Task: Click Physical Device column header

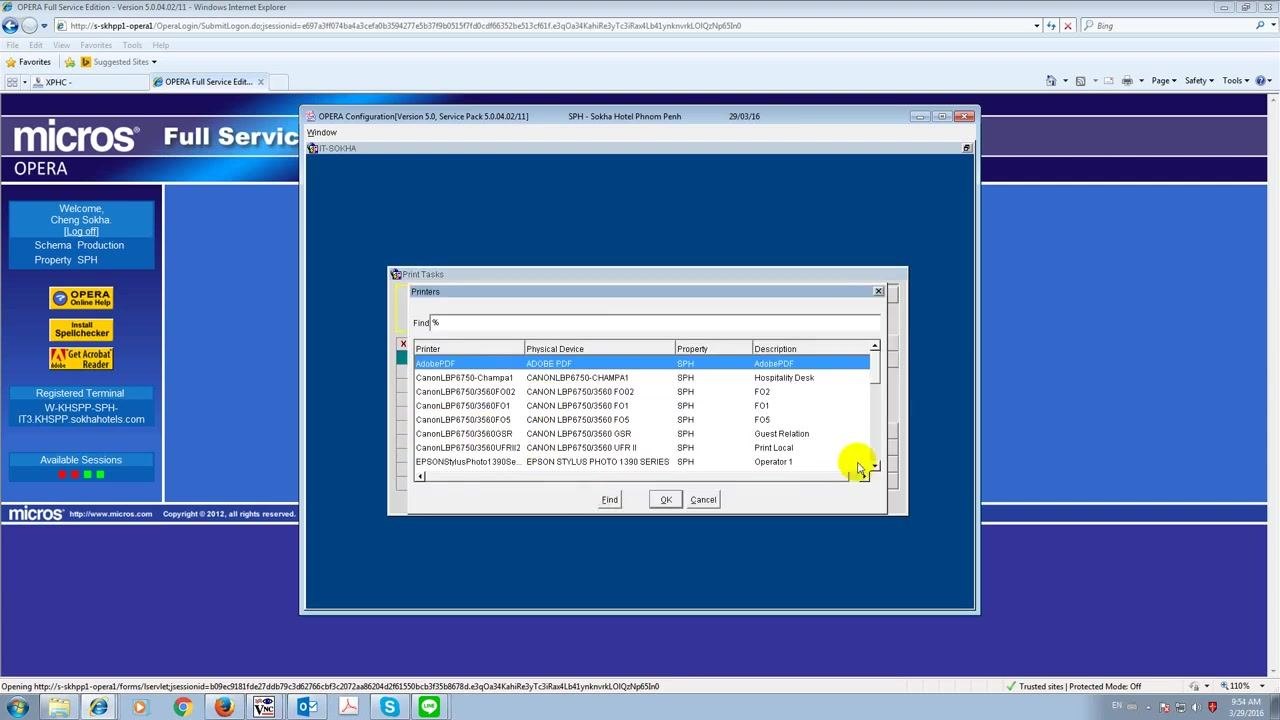Action: click(599, 349)
